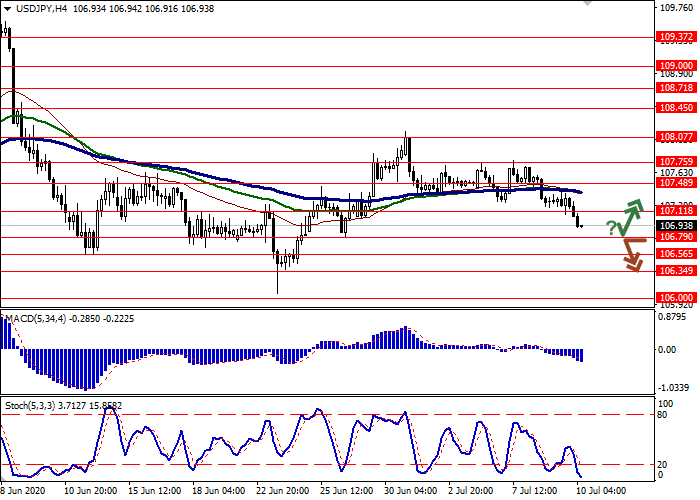Click the 107.489 price level tag
This screenshot has width=700, height=500.
(x=676, y=183)
